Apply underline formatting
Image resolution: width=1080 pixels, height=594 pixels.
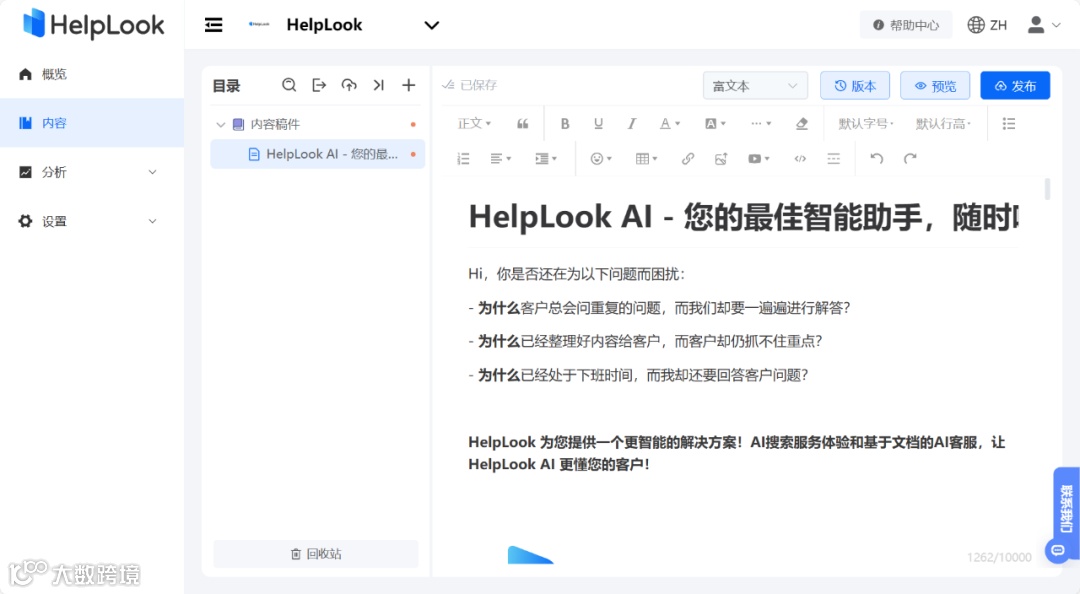(x=598, y=123)
